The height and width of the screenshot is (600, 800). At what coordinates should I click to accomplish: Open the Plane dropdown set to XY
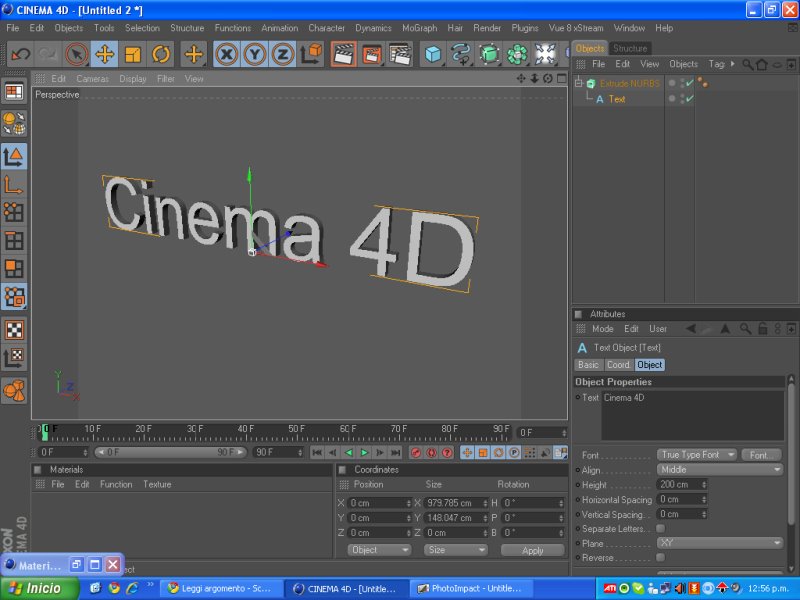[x=719, y=543]
